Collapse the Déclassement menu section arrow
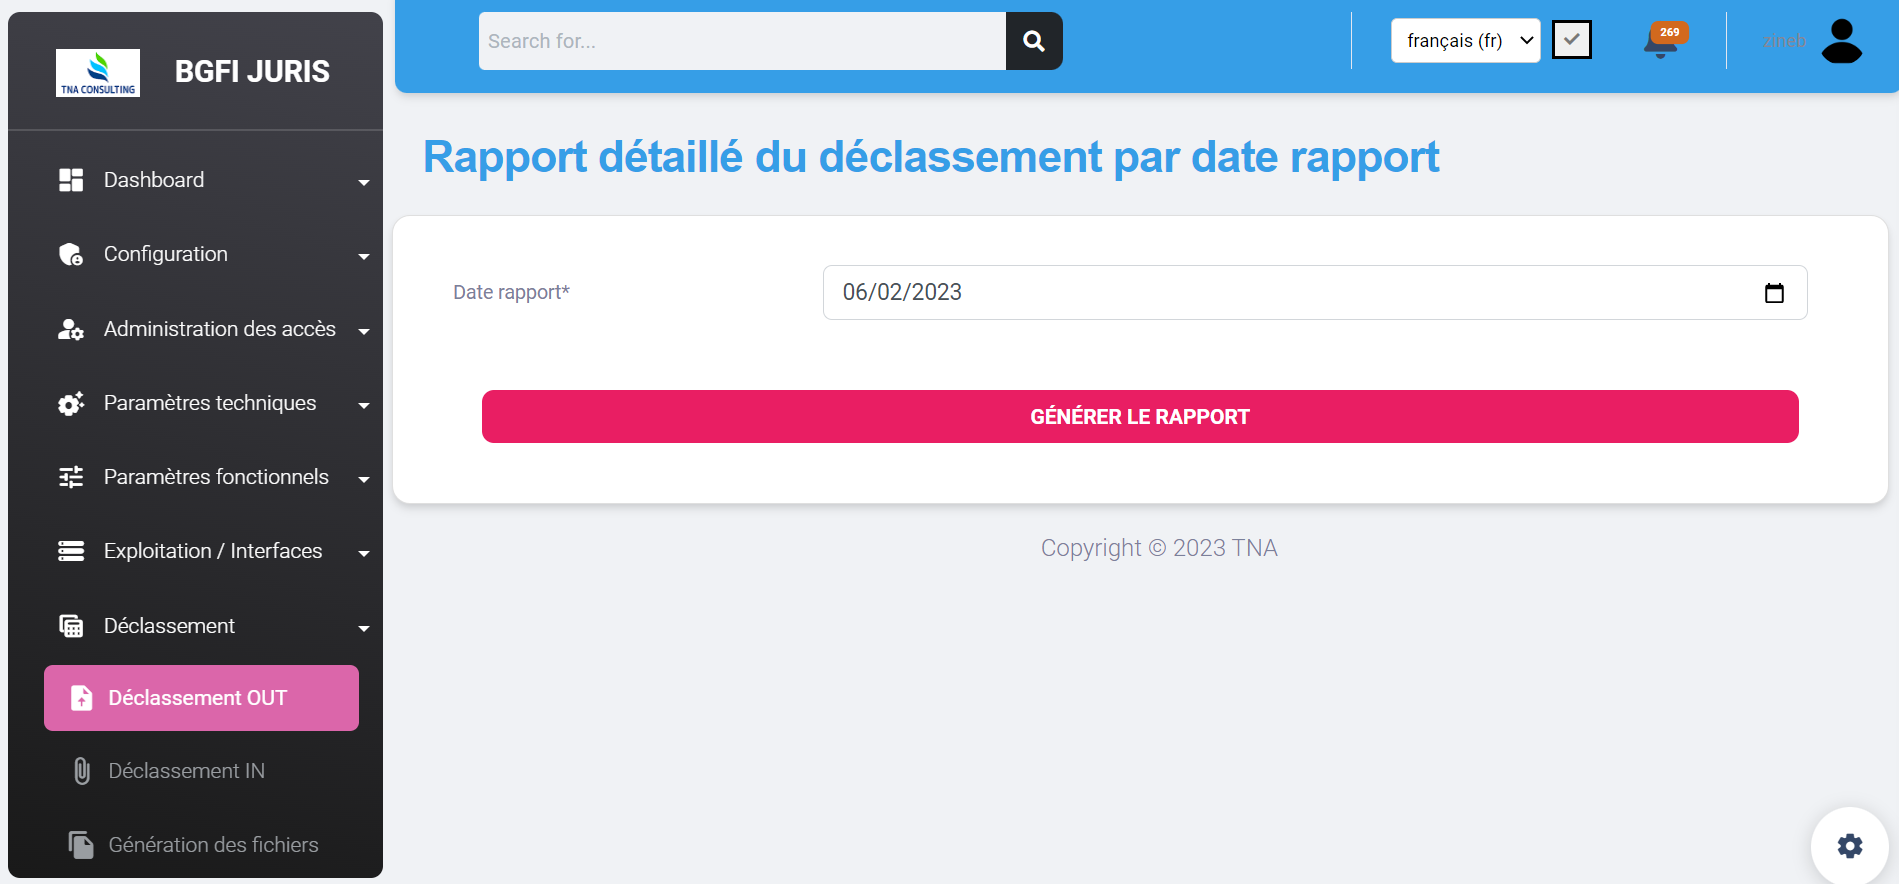The height and width of the screenshot is (884, 1899). [364, 628]
